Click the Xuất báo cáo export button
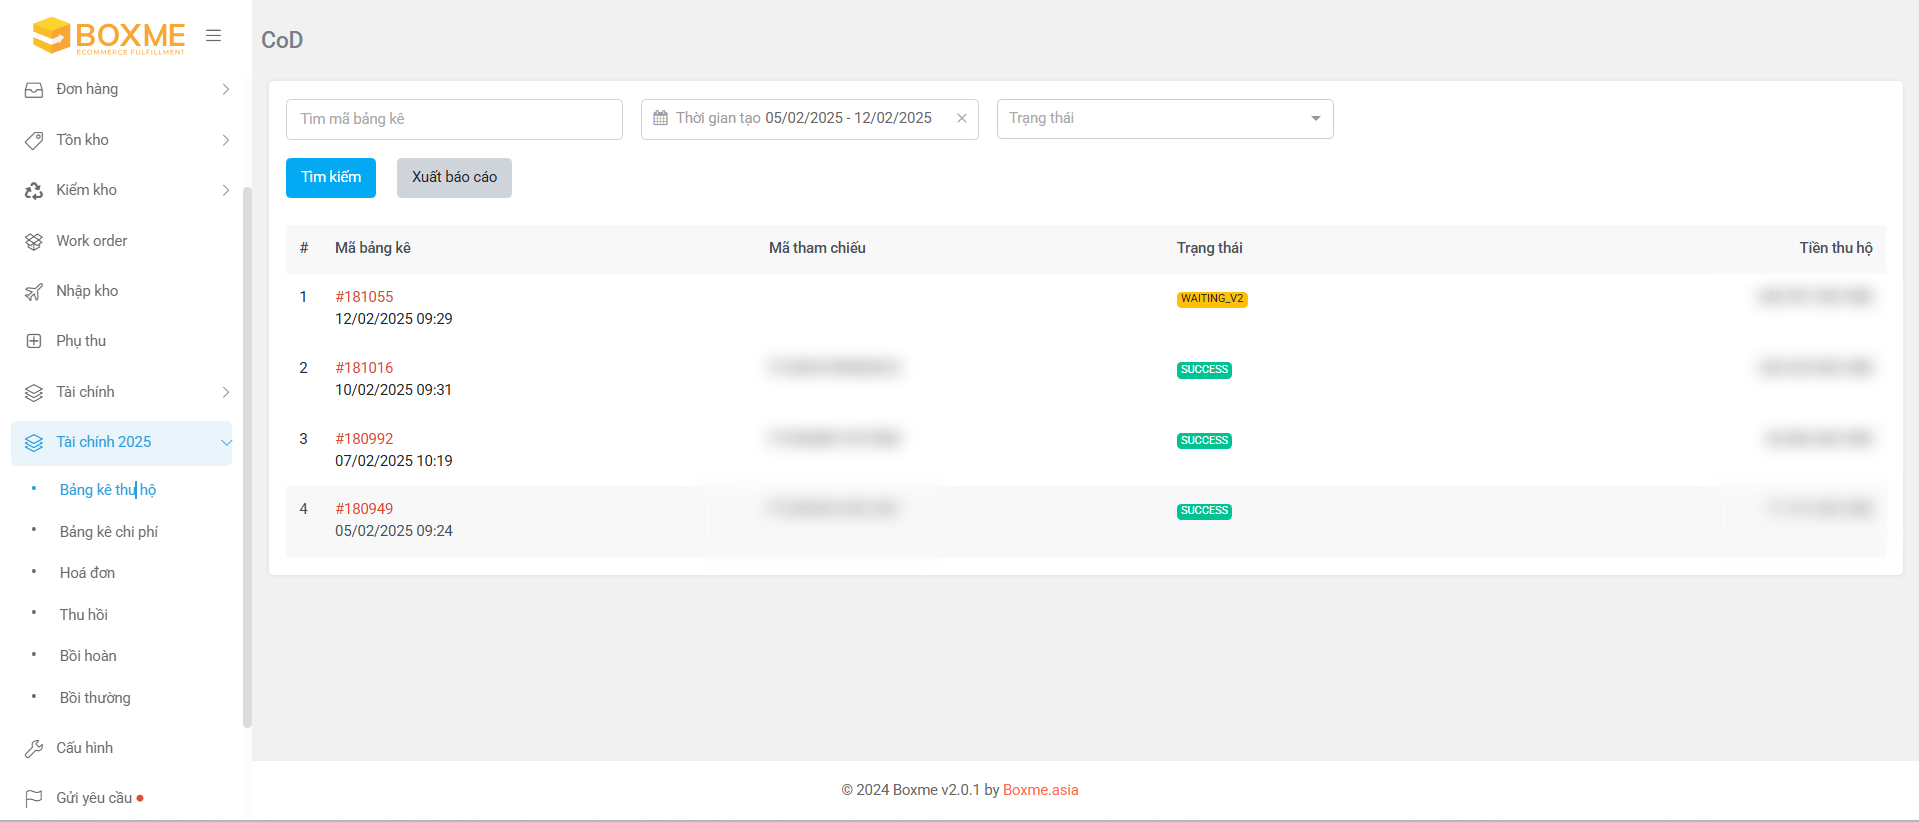This screenshot has width=1919, height=822. (454, 178)
